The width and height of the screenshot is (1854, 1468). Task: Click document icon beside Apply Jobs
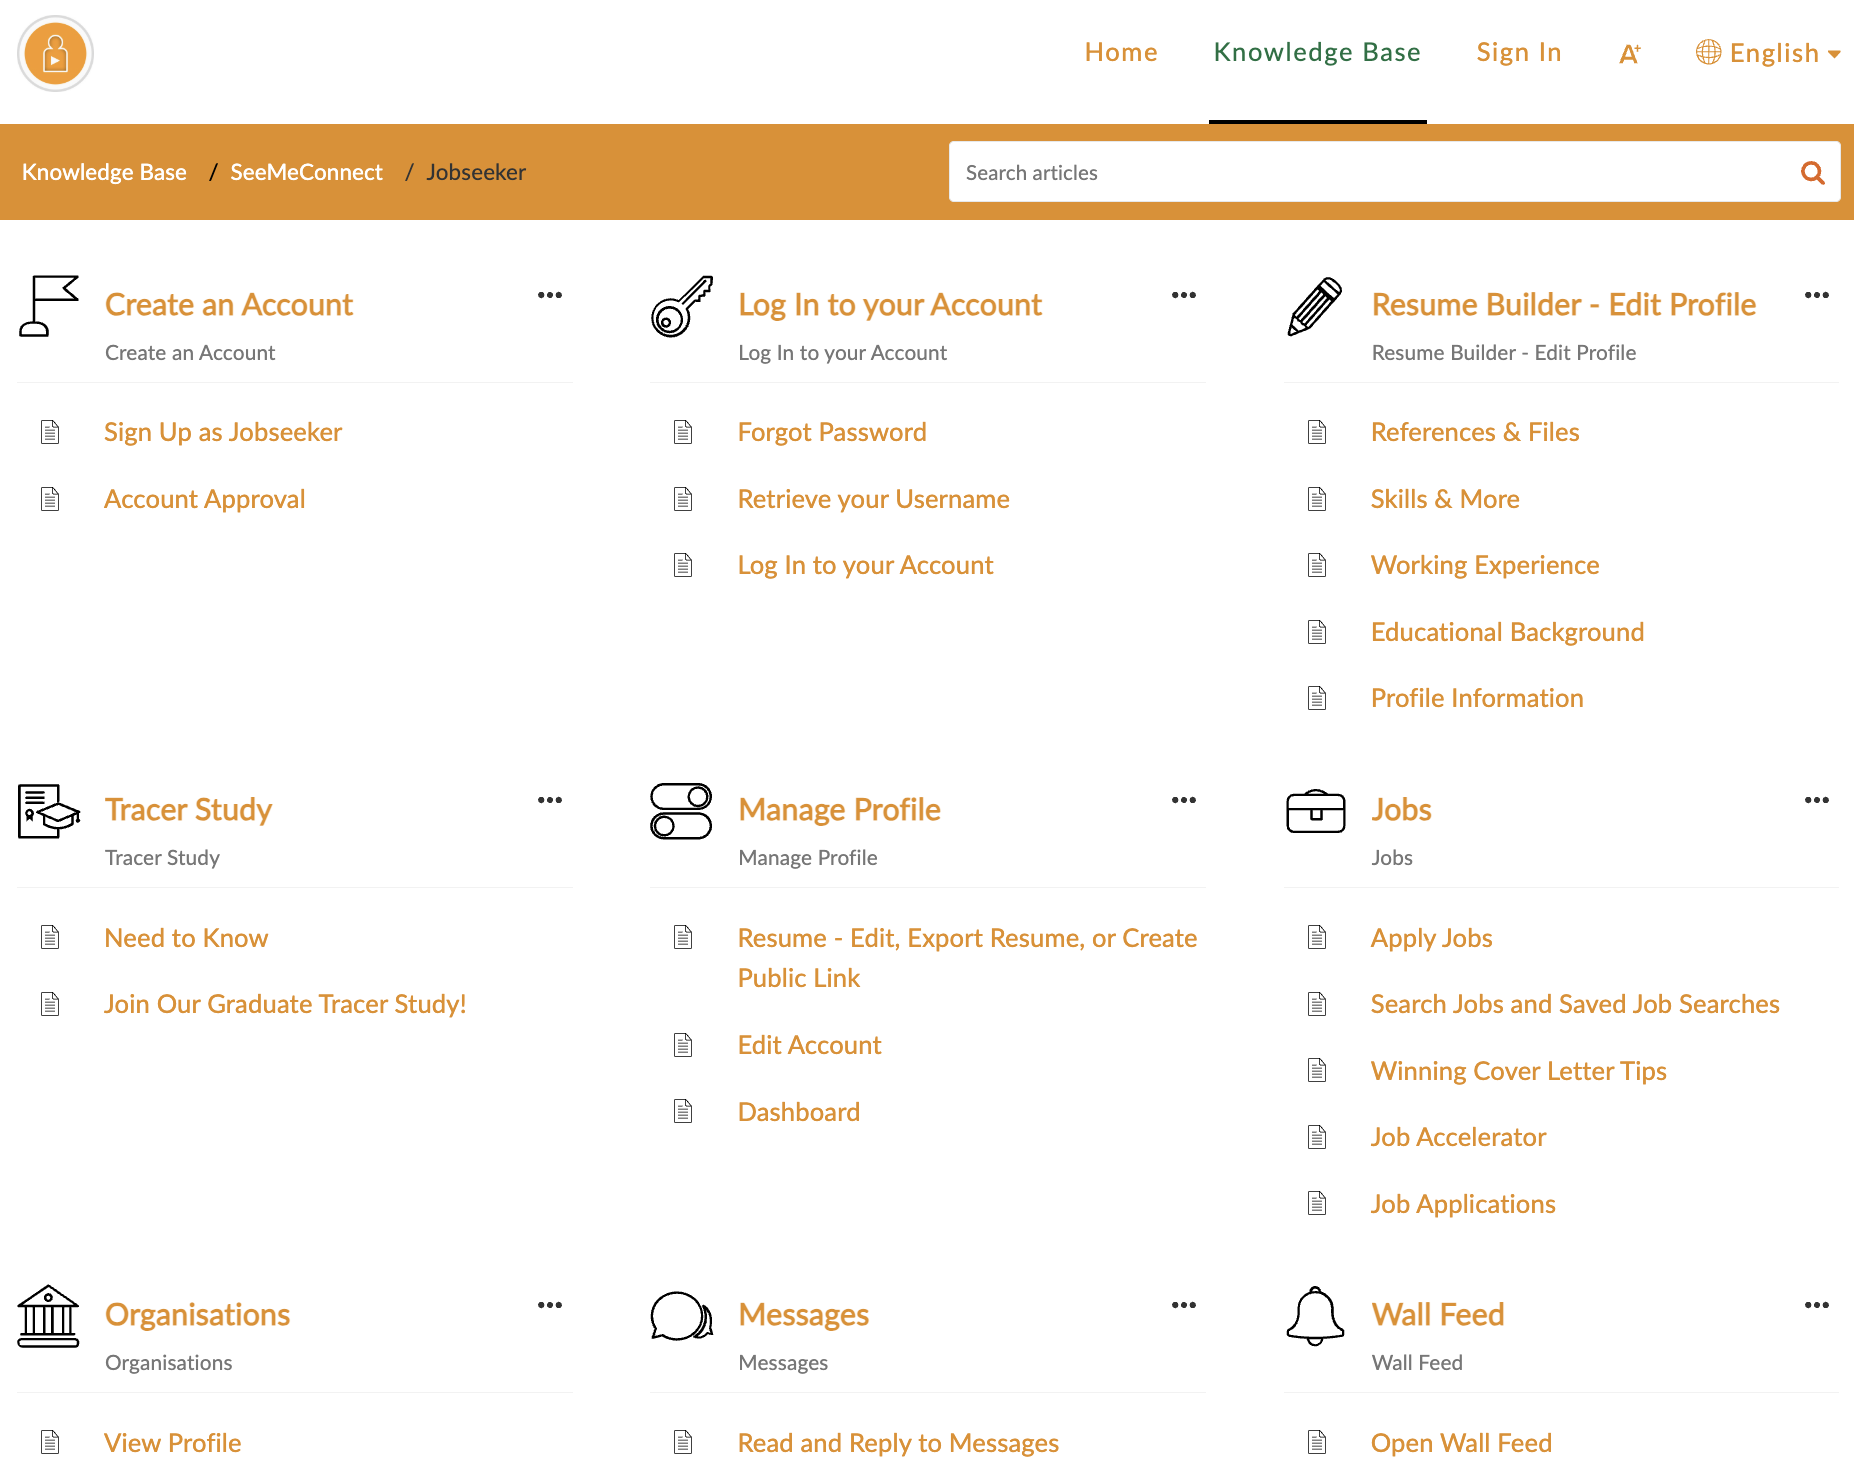(1317, 937)
